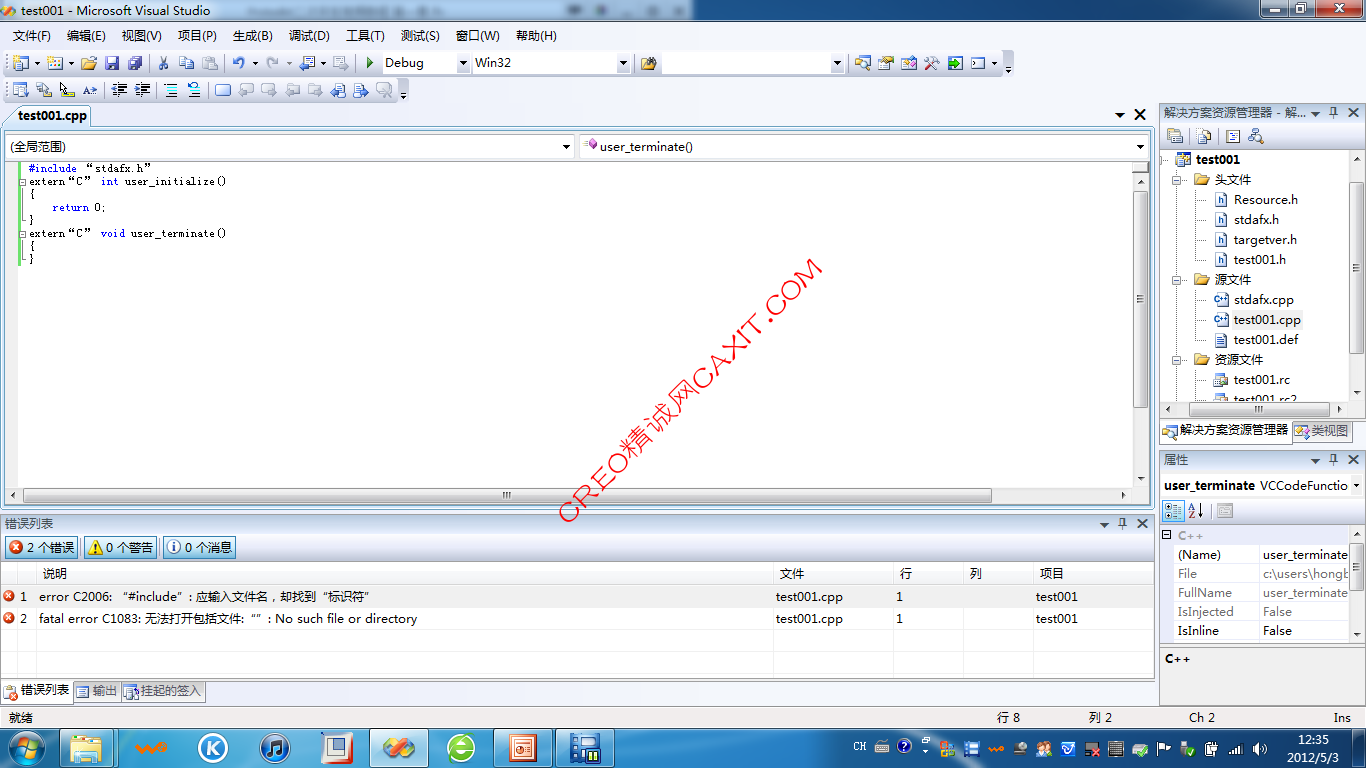The height and width of the screenshot is (768, 1366).
Task: Click the iTunes music icon in the taskbar
Action: tap(275, 747)
